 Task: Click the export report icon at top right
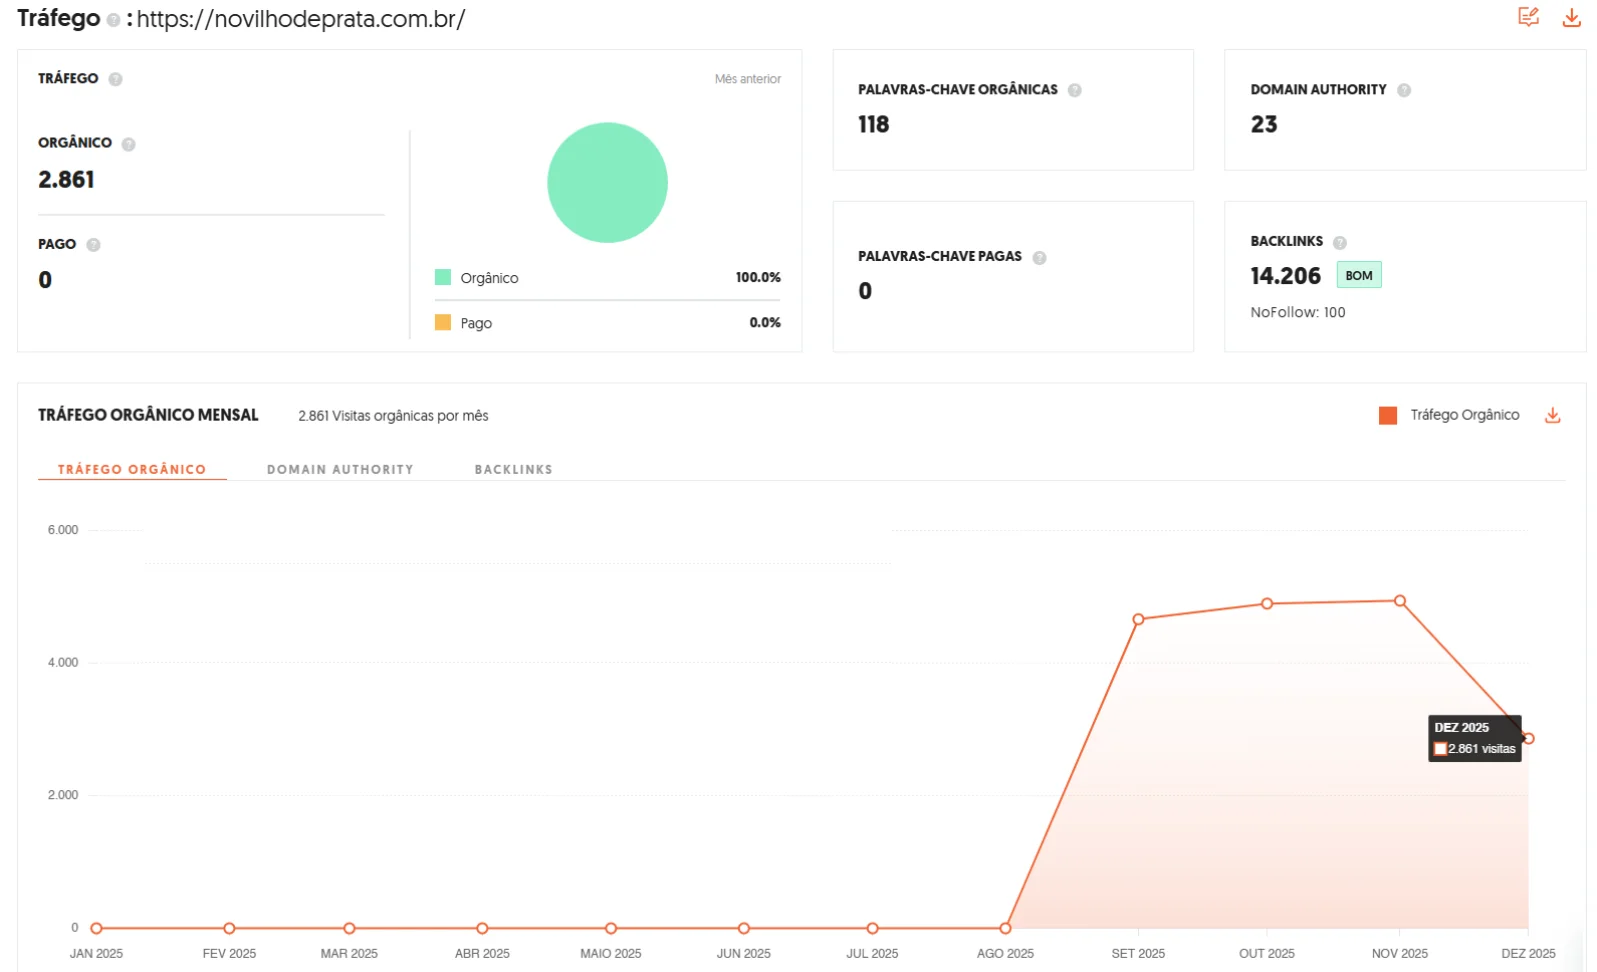(1527, 17)
